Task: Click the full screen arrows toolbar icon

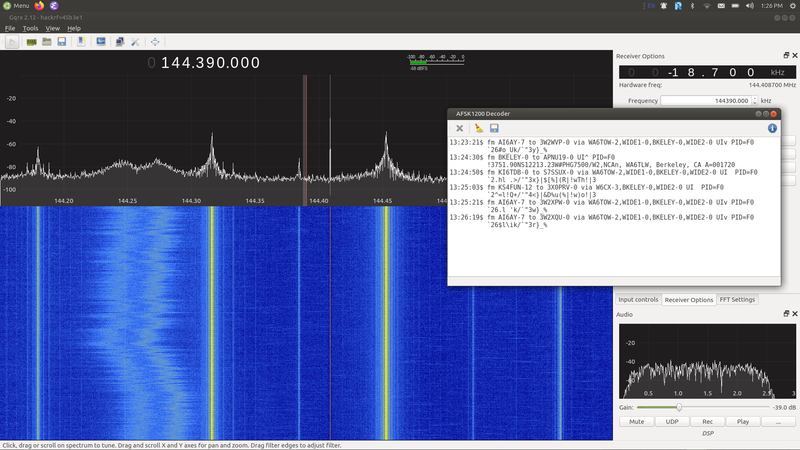Action: tap(155, 42)
